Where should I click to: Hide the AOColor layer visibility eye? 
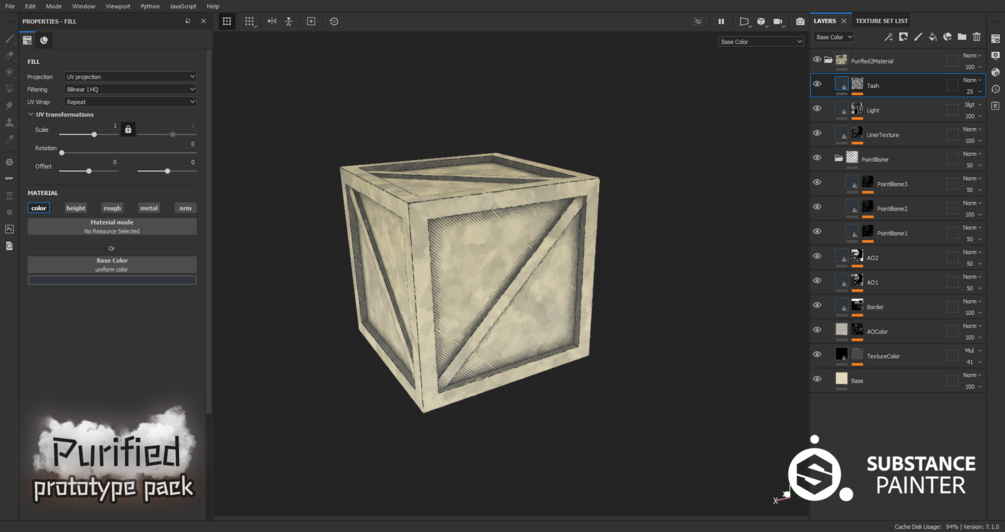click(x=817, y=330)
